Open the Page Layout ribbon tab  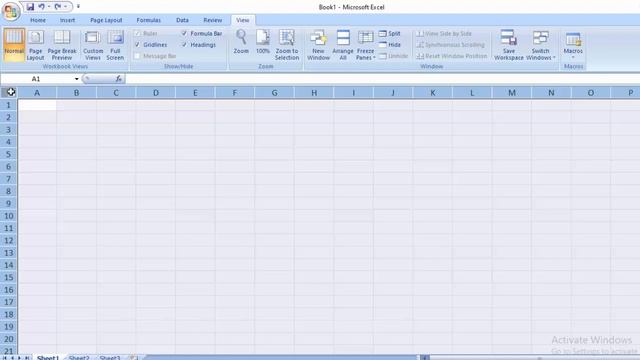click(x=106, y=20)
